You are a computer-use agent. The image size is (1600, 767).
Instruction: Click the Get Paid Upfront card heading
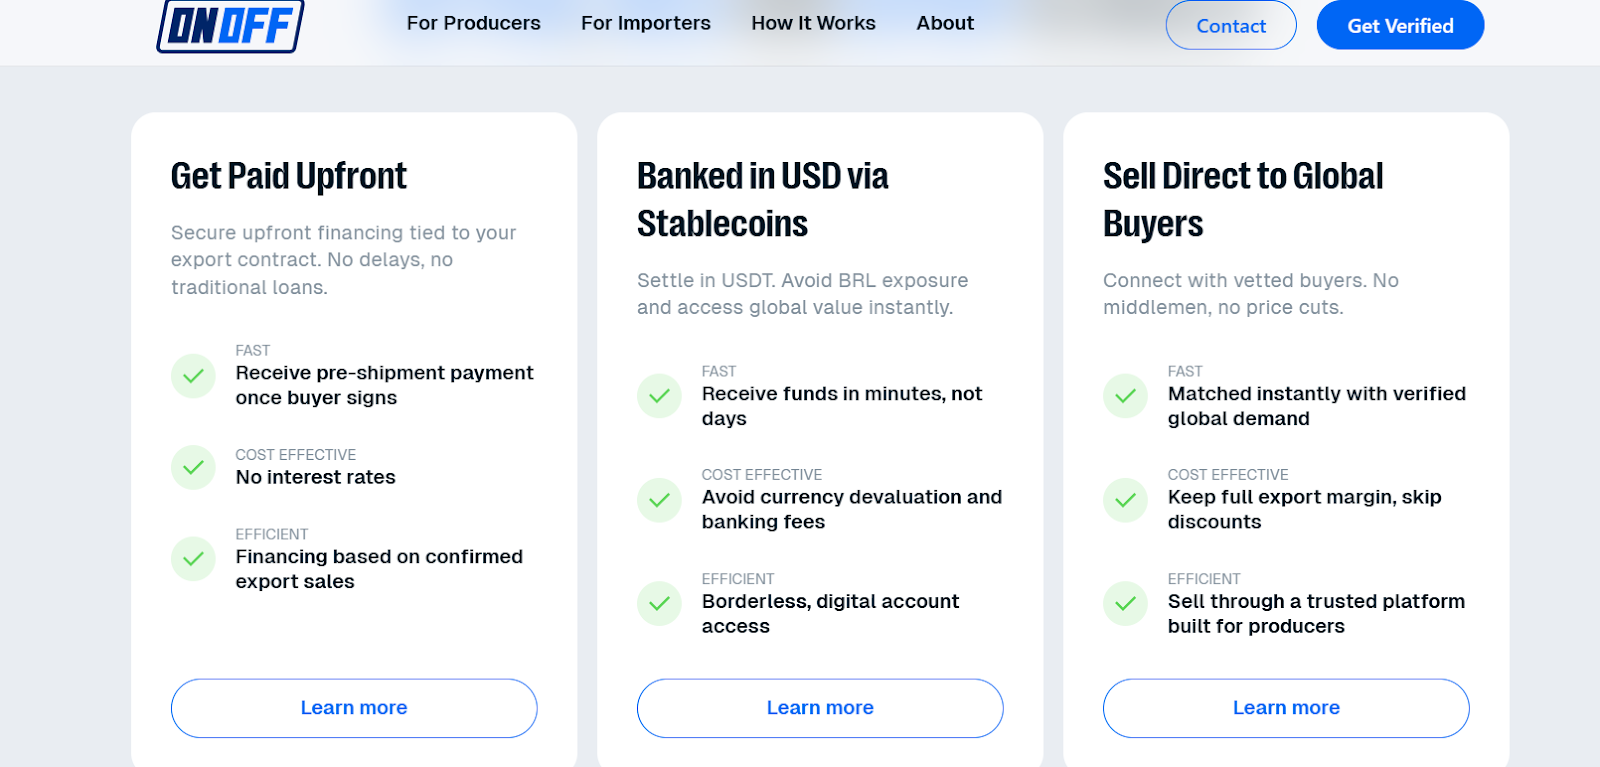point(287,176)
